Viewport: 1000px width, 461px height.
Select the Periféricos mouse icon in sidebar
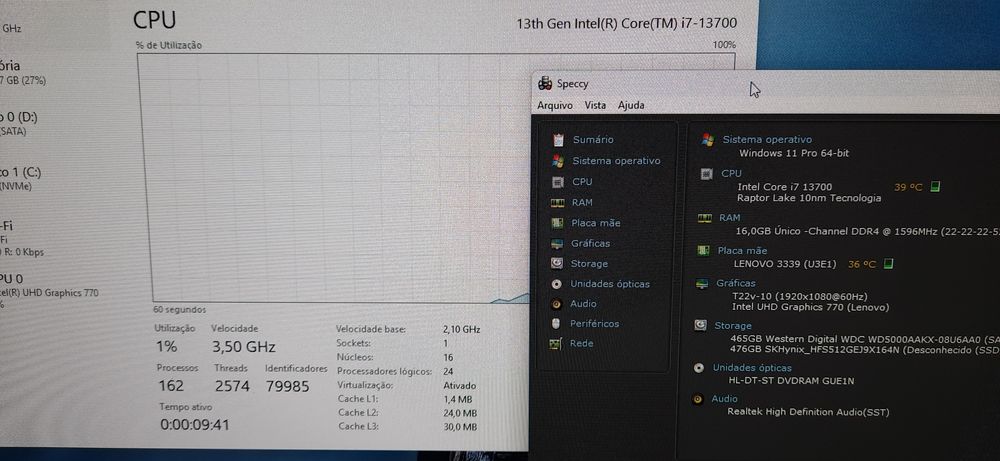(556, 323)
